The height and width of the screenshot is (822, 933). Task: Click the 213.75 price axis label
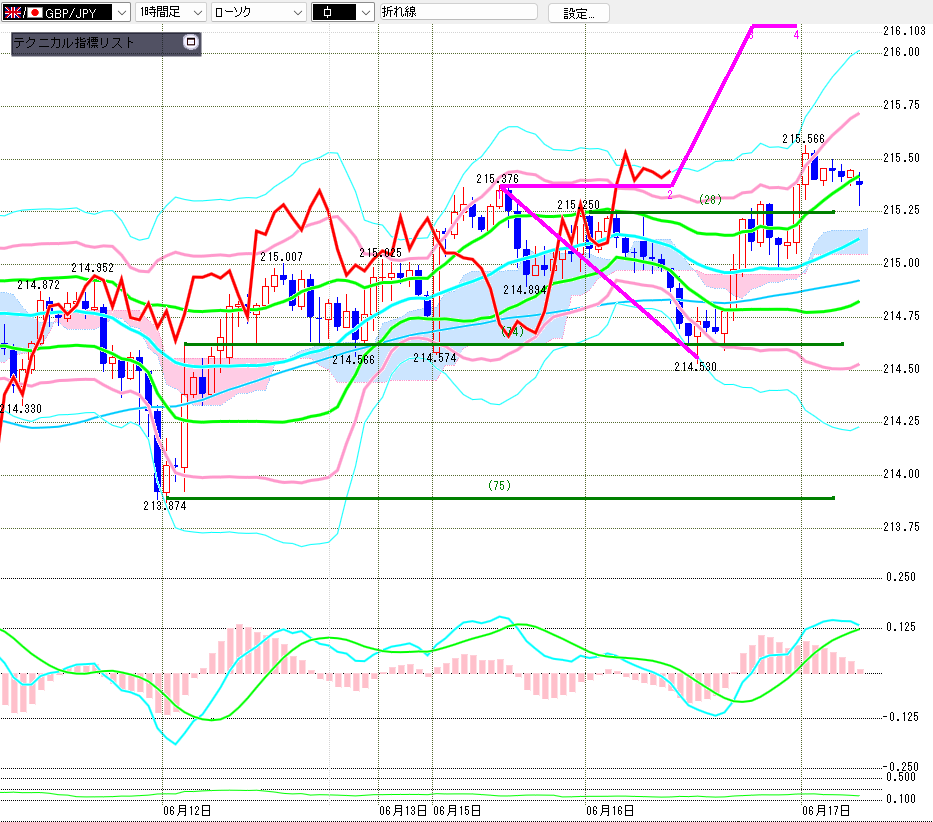coord(901,527)
